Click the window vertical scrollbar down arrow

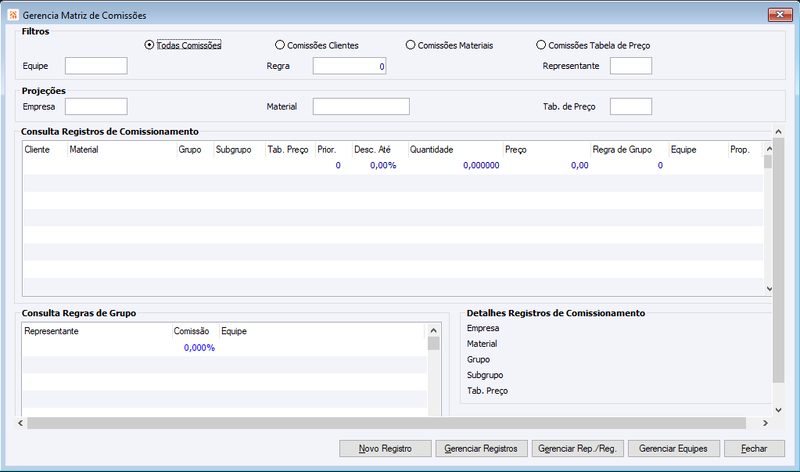click(779, 410)
